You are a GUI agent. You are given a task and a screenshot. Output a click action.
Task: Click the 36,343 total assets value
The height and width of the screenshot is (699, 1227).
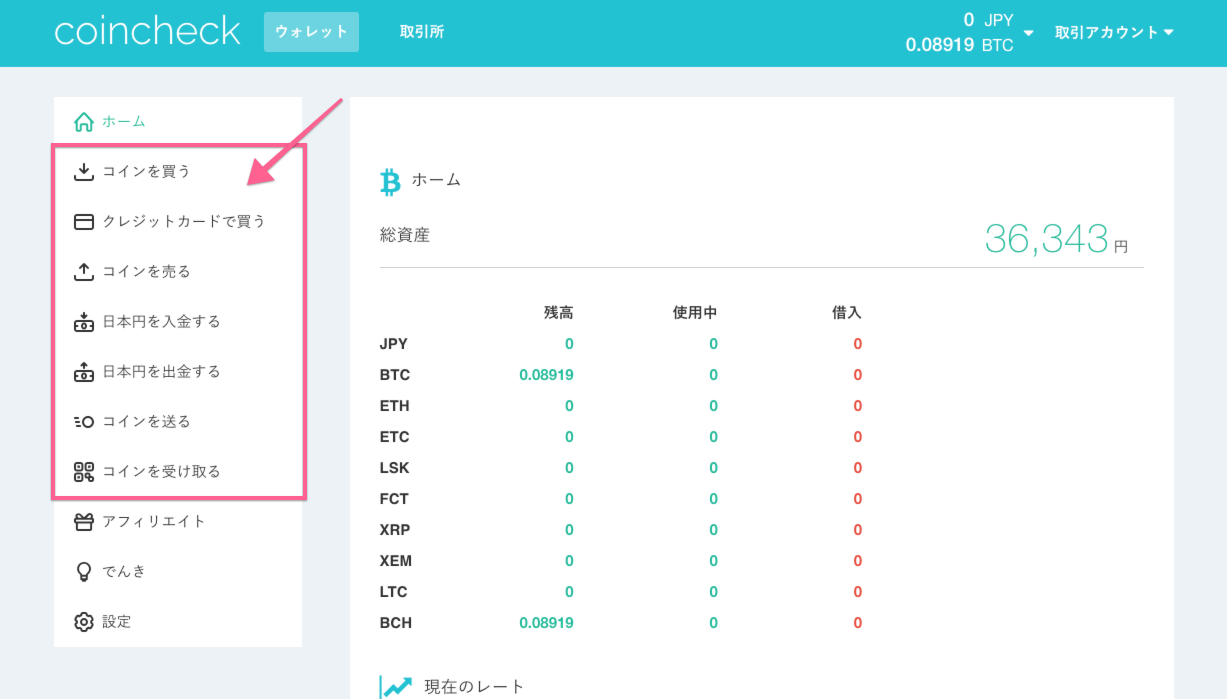[1046, 239]
